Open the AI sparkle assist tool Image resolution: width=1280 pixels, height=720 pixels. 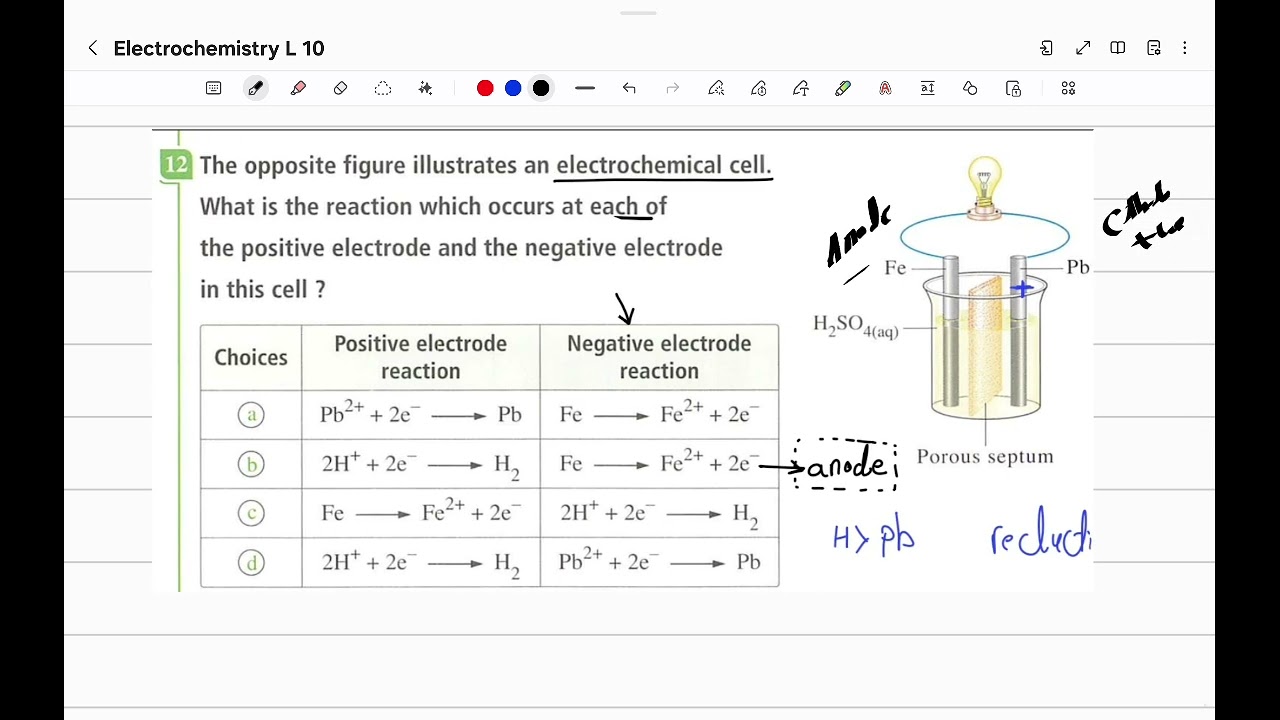point(425,88)
